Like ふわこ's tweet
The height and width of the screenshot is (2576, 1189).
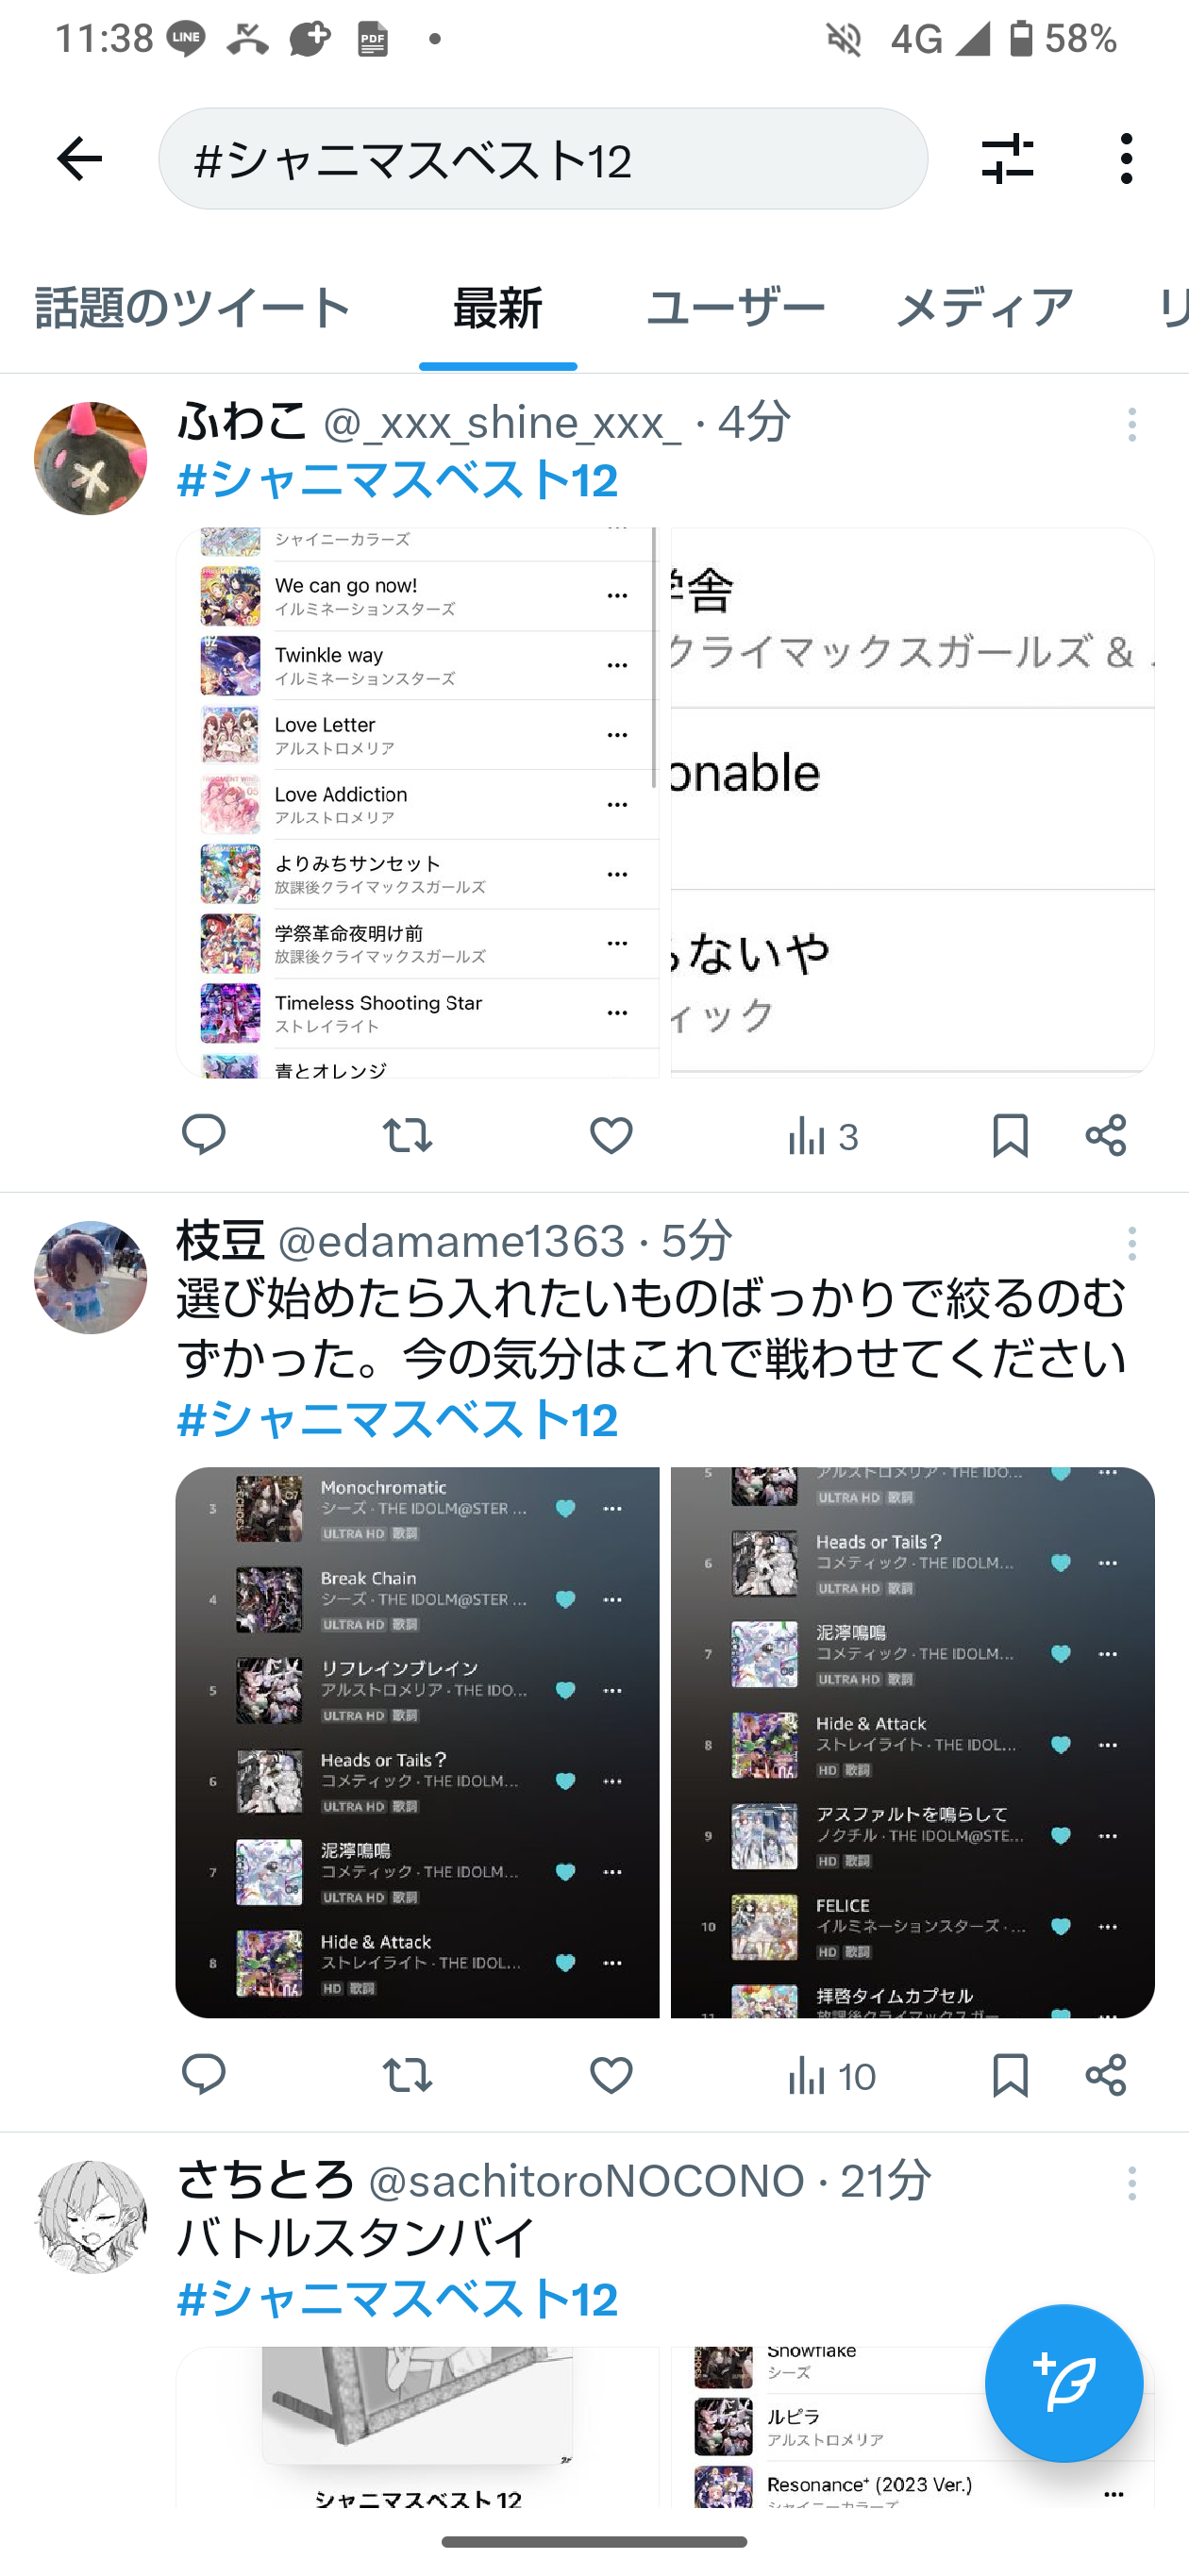point(611,1136)
